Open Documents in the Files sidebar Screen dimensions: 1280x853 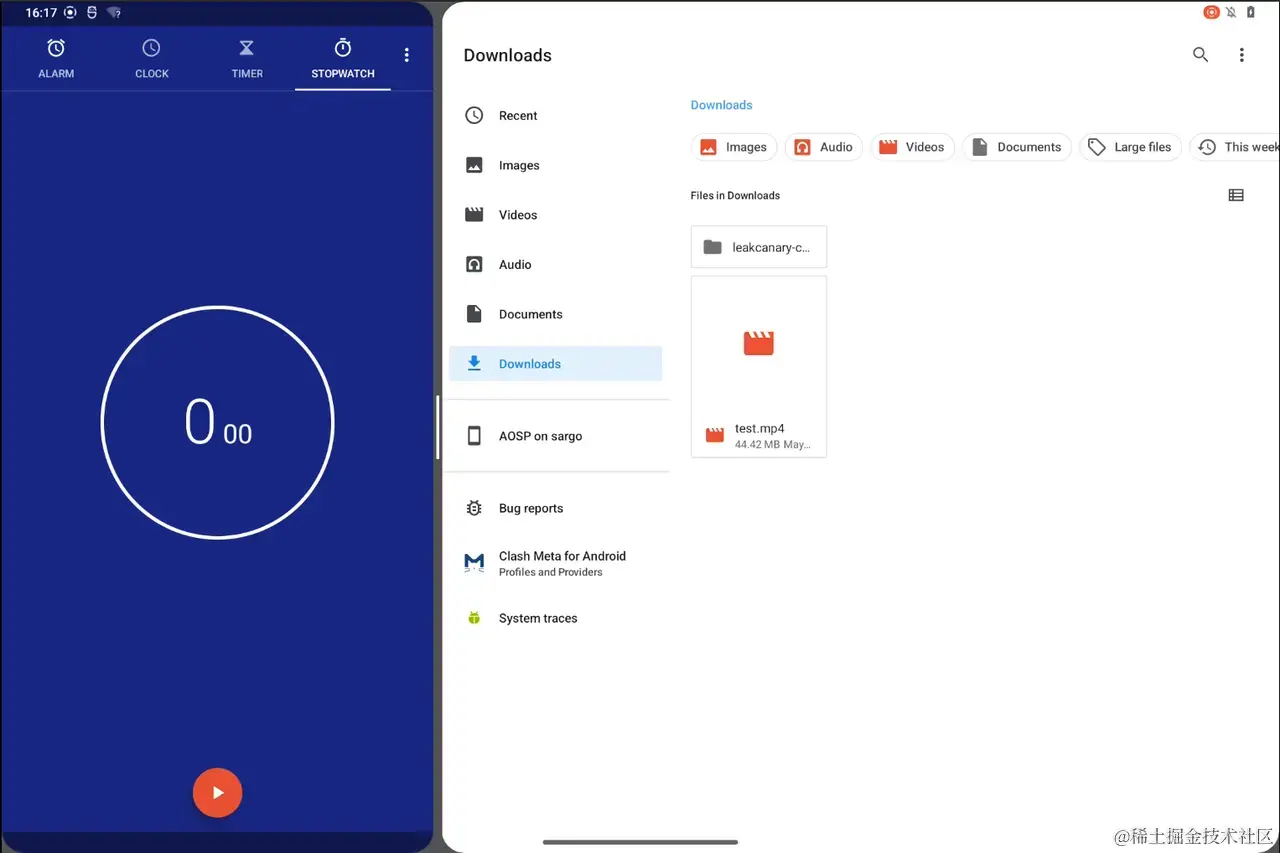pos(555,314)
